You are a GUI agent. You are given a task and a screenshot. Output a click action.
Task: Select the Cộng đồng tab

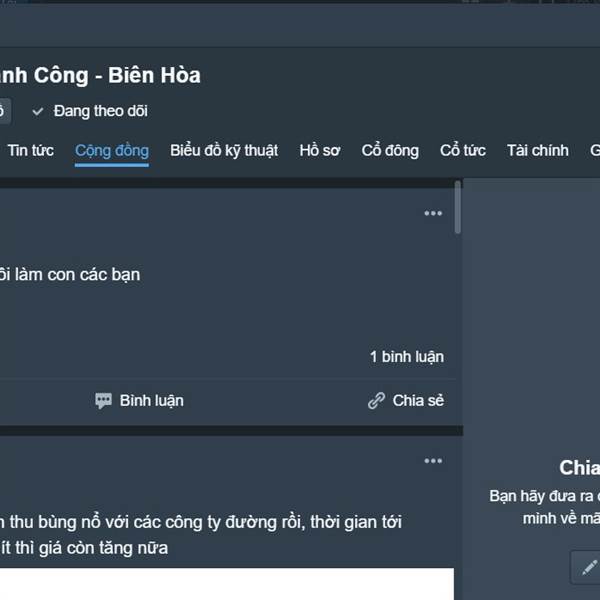point(112,151)
